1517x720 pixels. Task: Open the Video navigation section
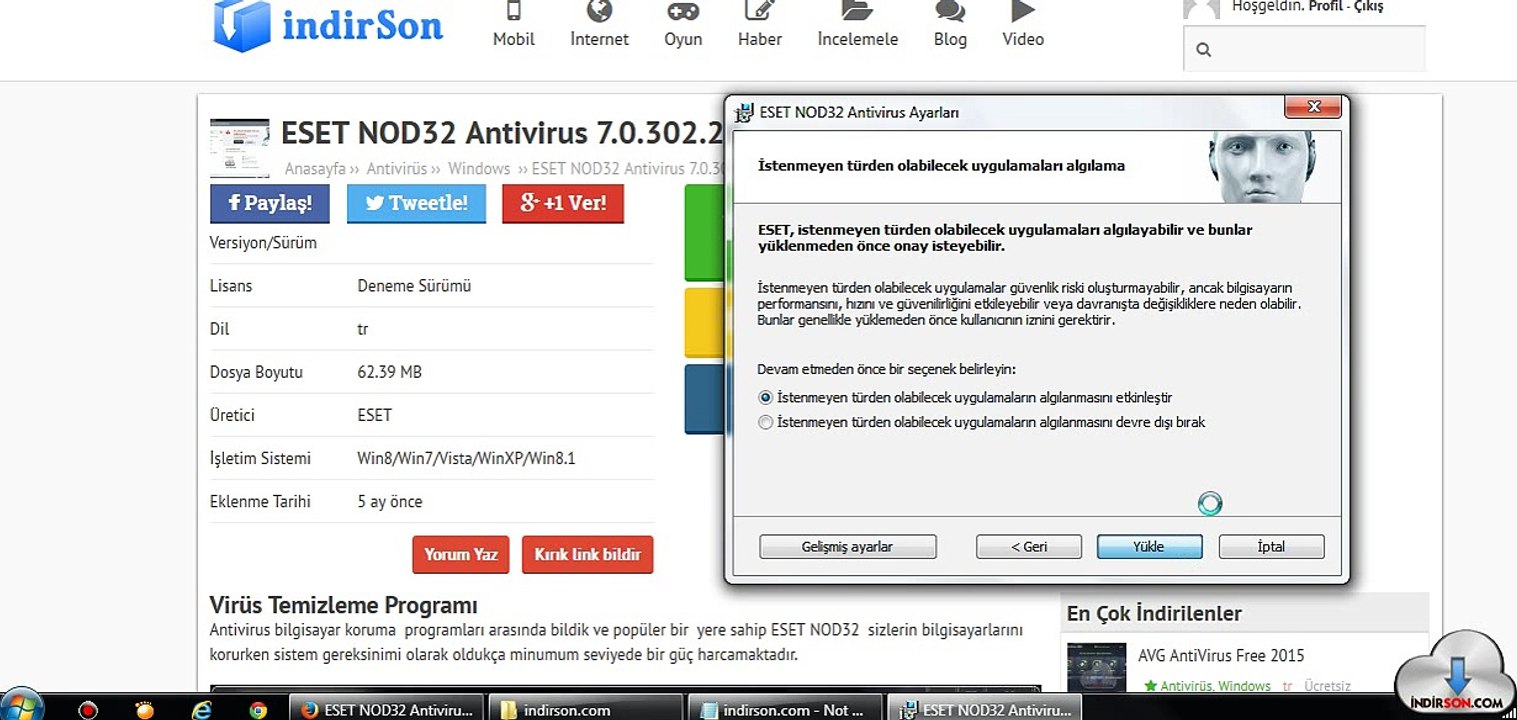[1023, 25]
